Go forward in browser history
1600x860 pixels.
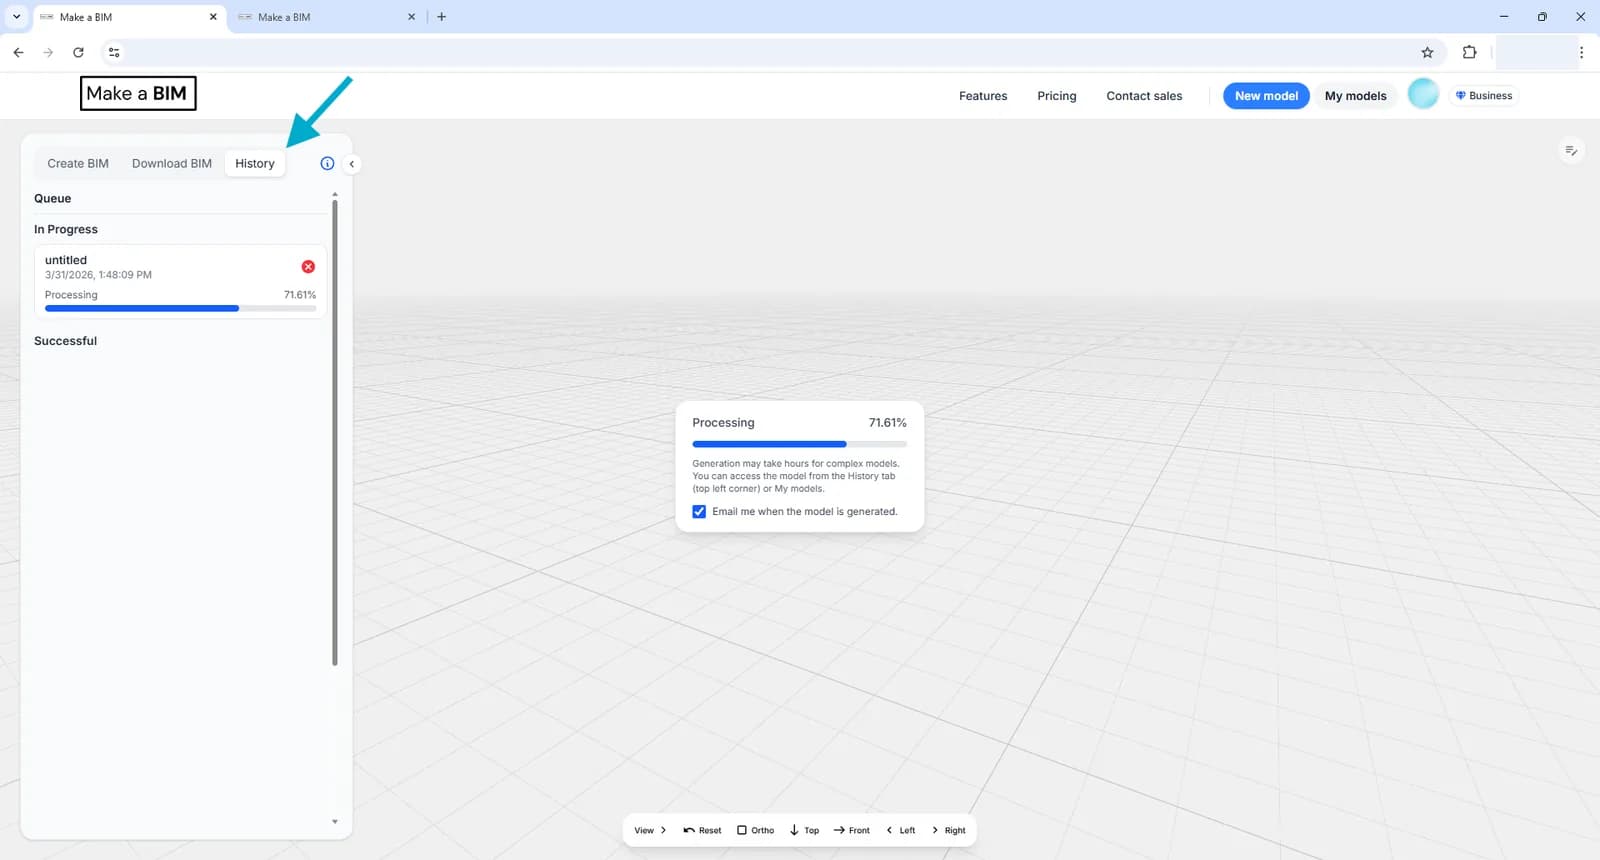tap(48, 52)
